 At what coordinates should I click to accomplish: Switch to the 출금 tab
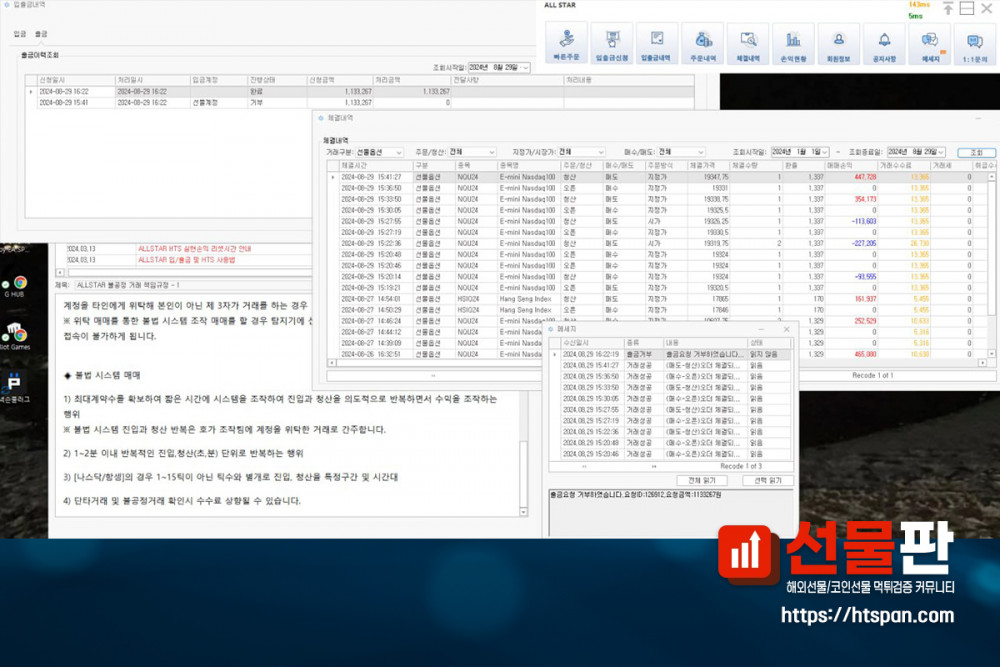tap(41, 34)
